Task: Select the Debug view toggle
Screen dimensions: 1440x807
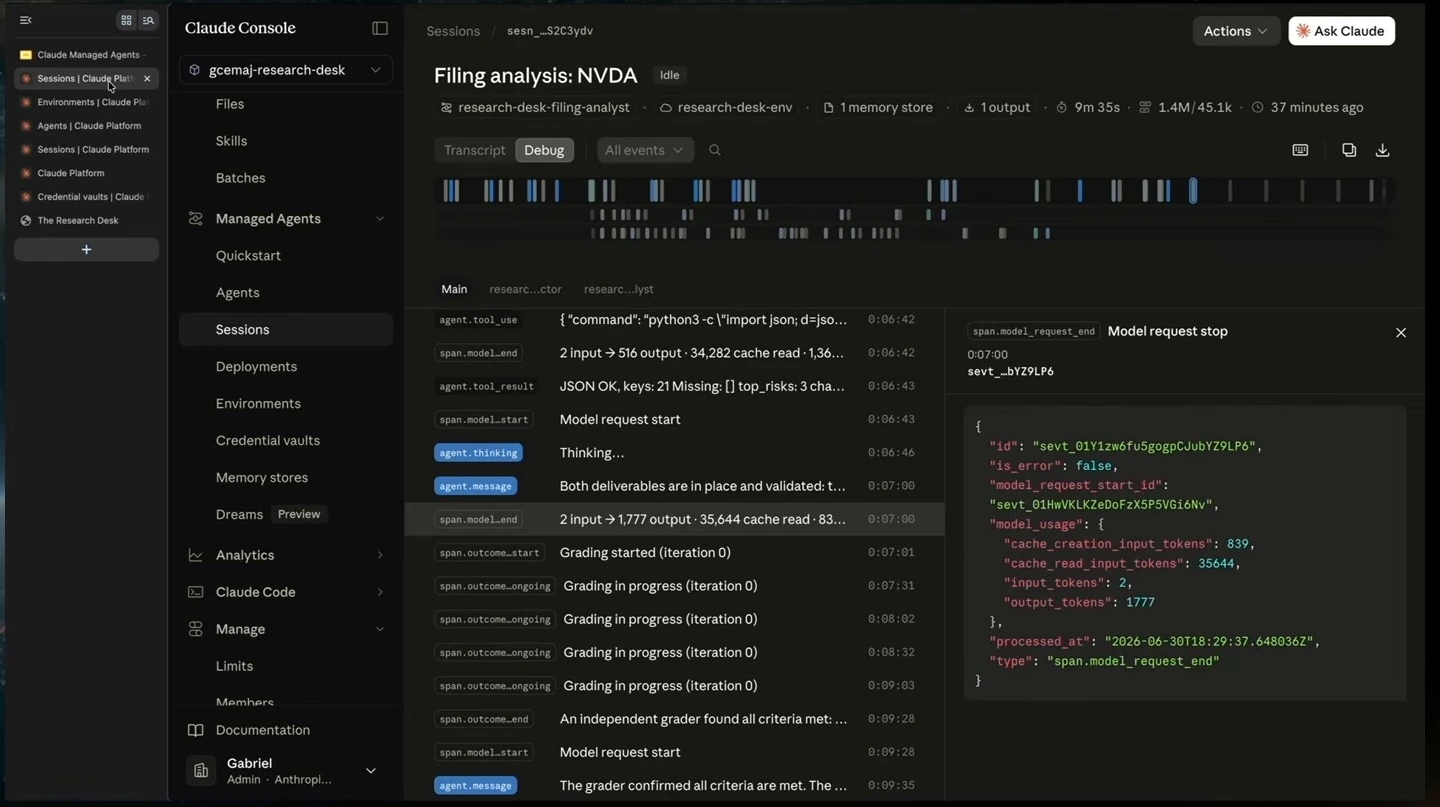Action: click(544, 150)
